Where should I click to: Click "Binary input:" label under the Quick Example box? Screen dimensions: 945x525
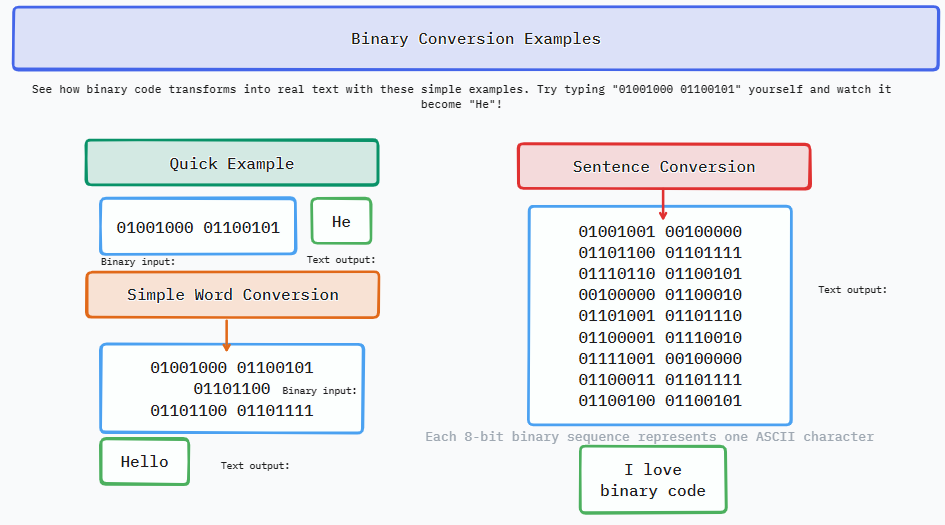click(x=138, y=262)
